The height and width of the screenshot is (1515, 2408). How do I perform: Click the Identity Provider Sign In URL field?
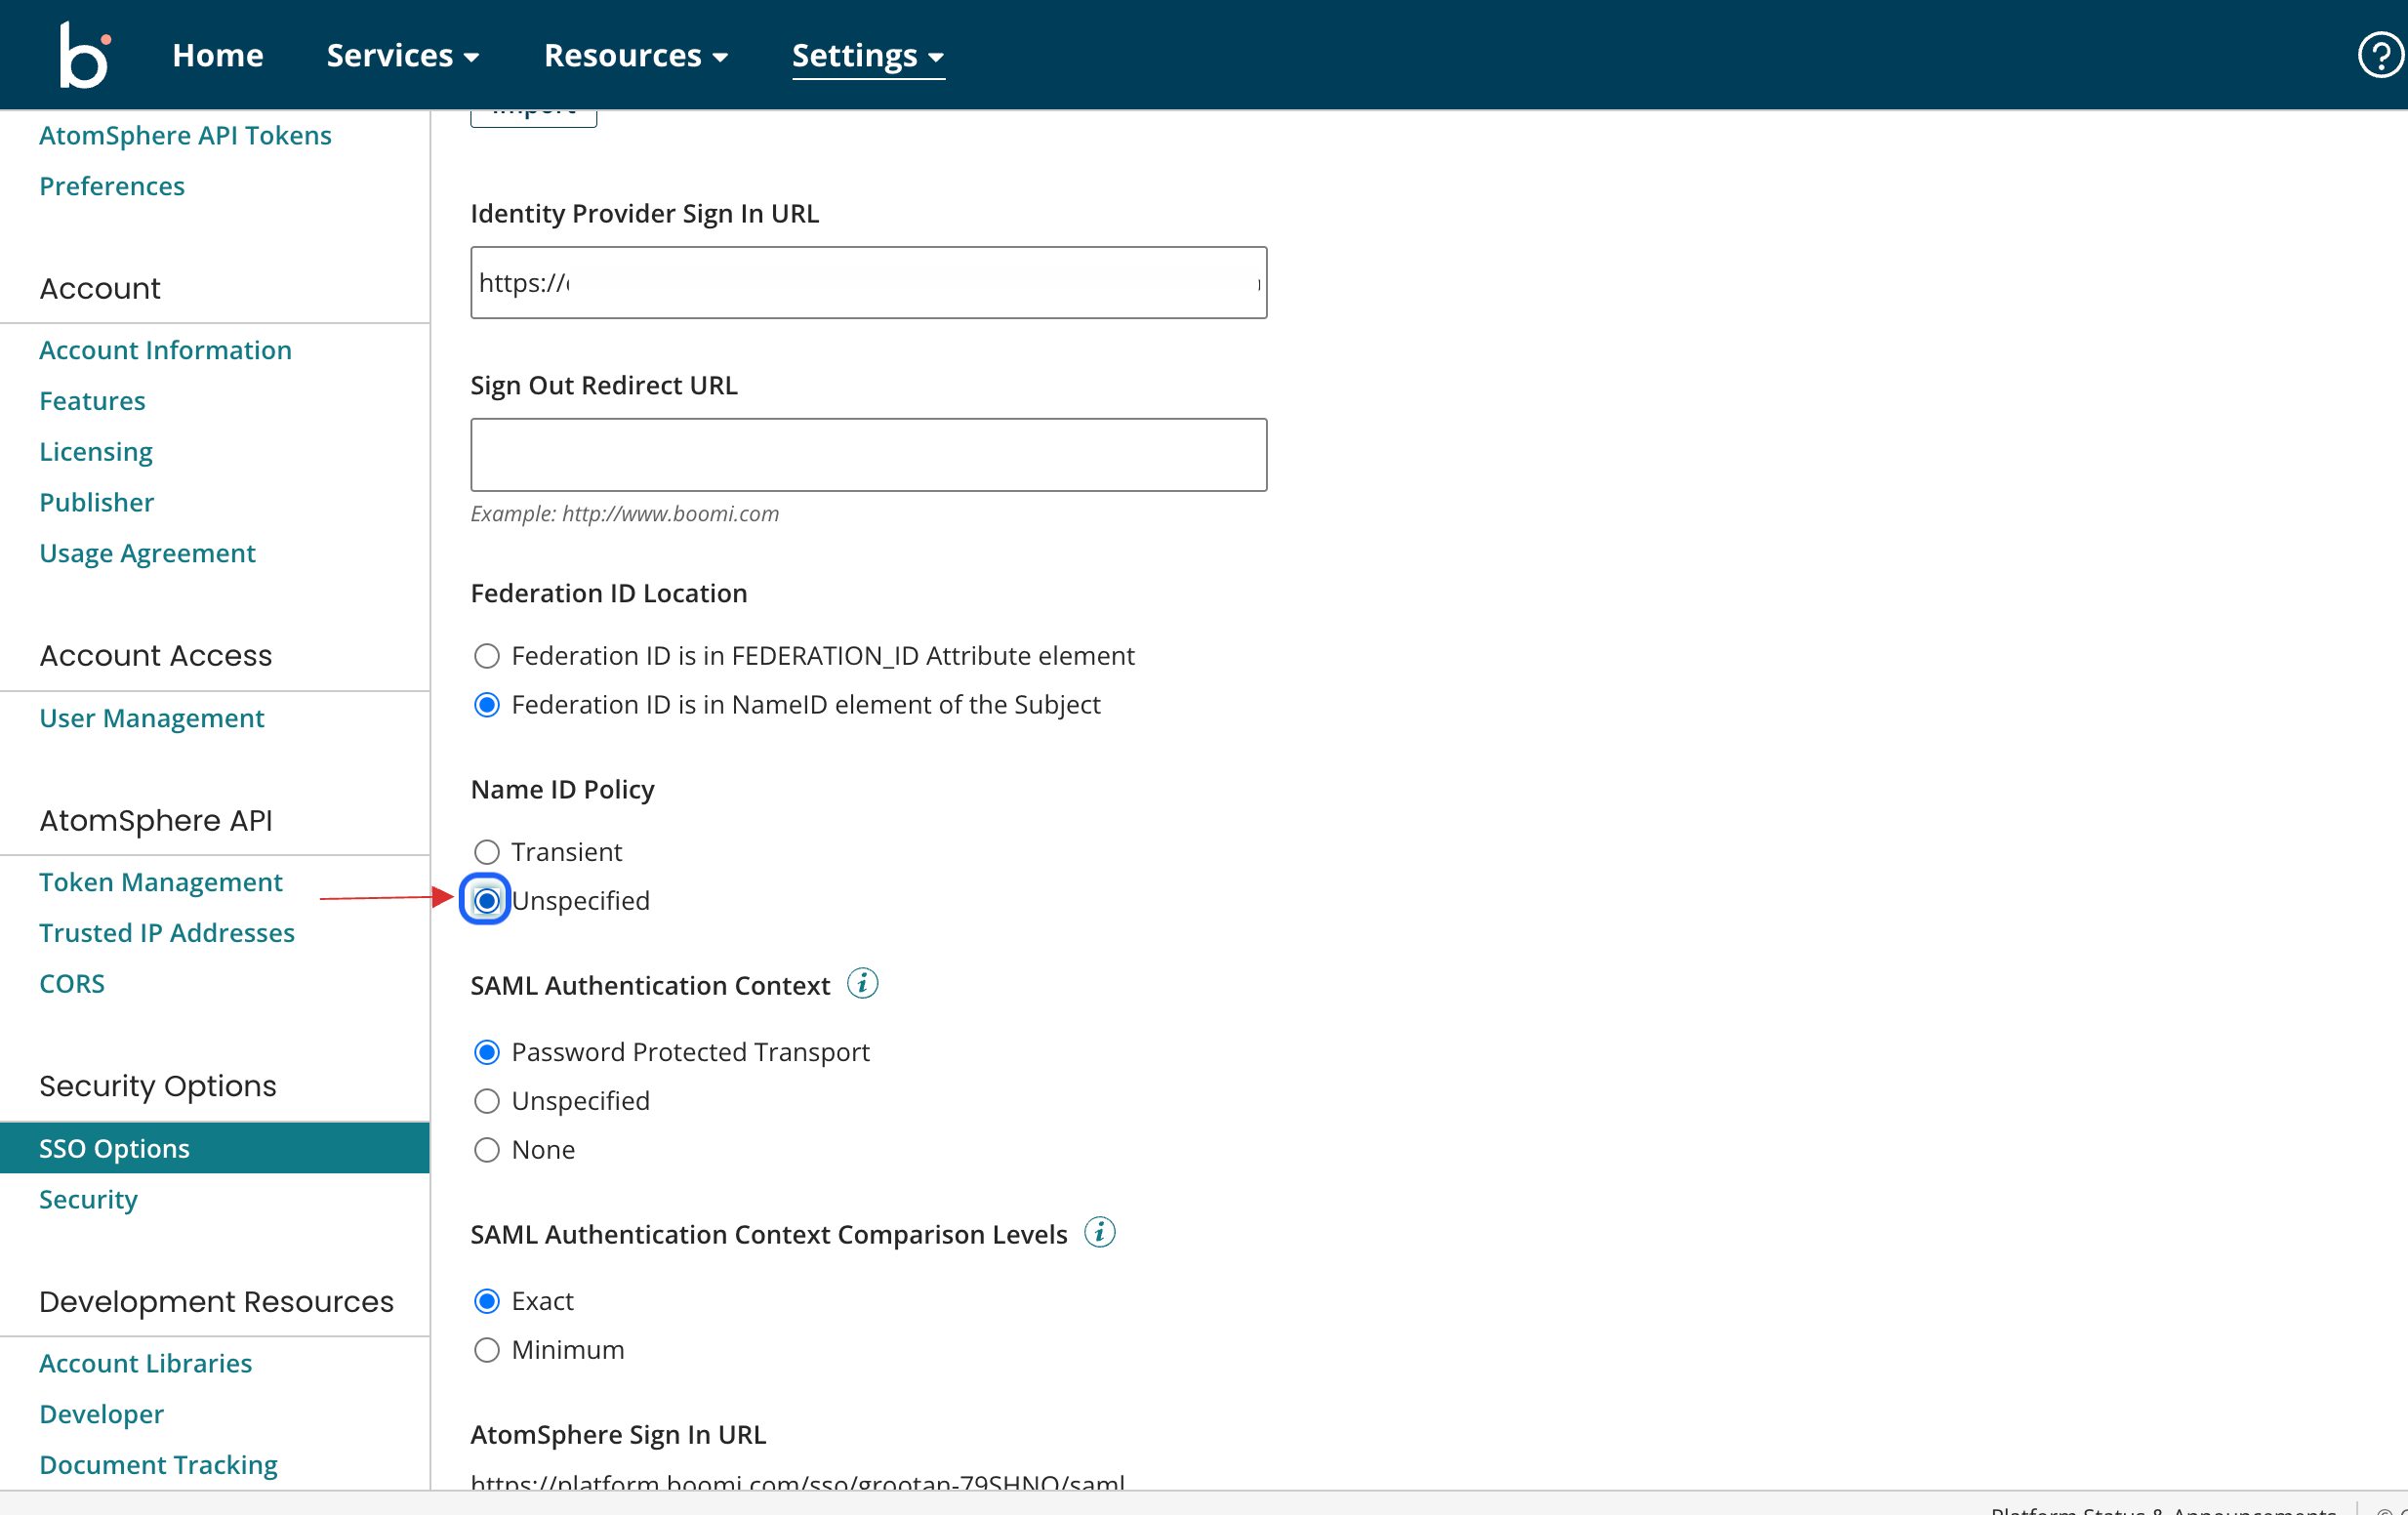point(869,281)
